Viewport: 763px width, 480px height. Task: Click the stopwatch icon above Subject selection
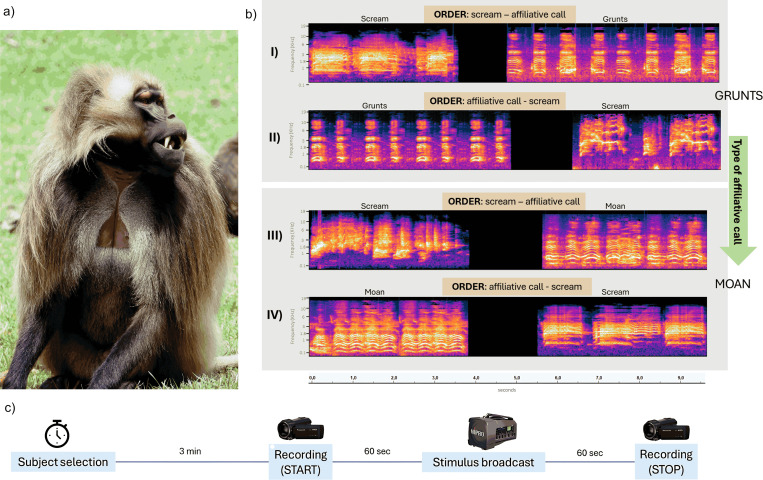click(57, 434)
